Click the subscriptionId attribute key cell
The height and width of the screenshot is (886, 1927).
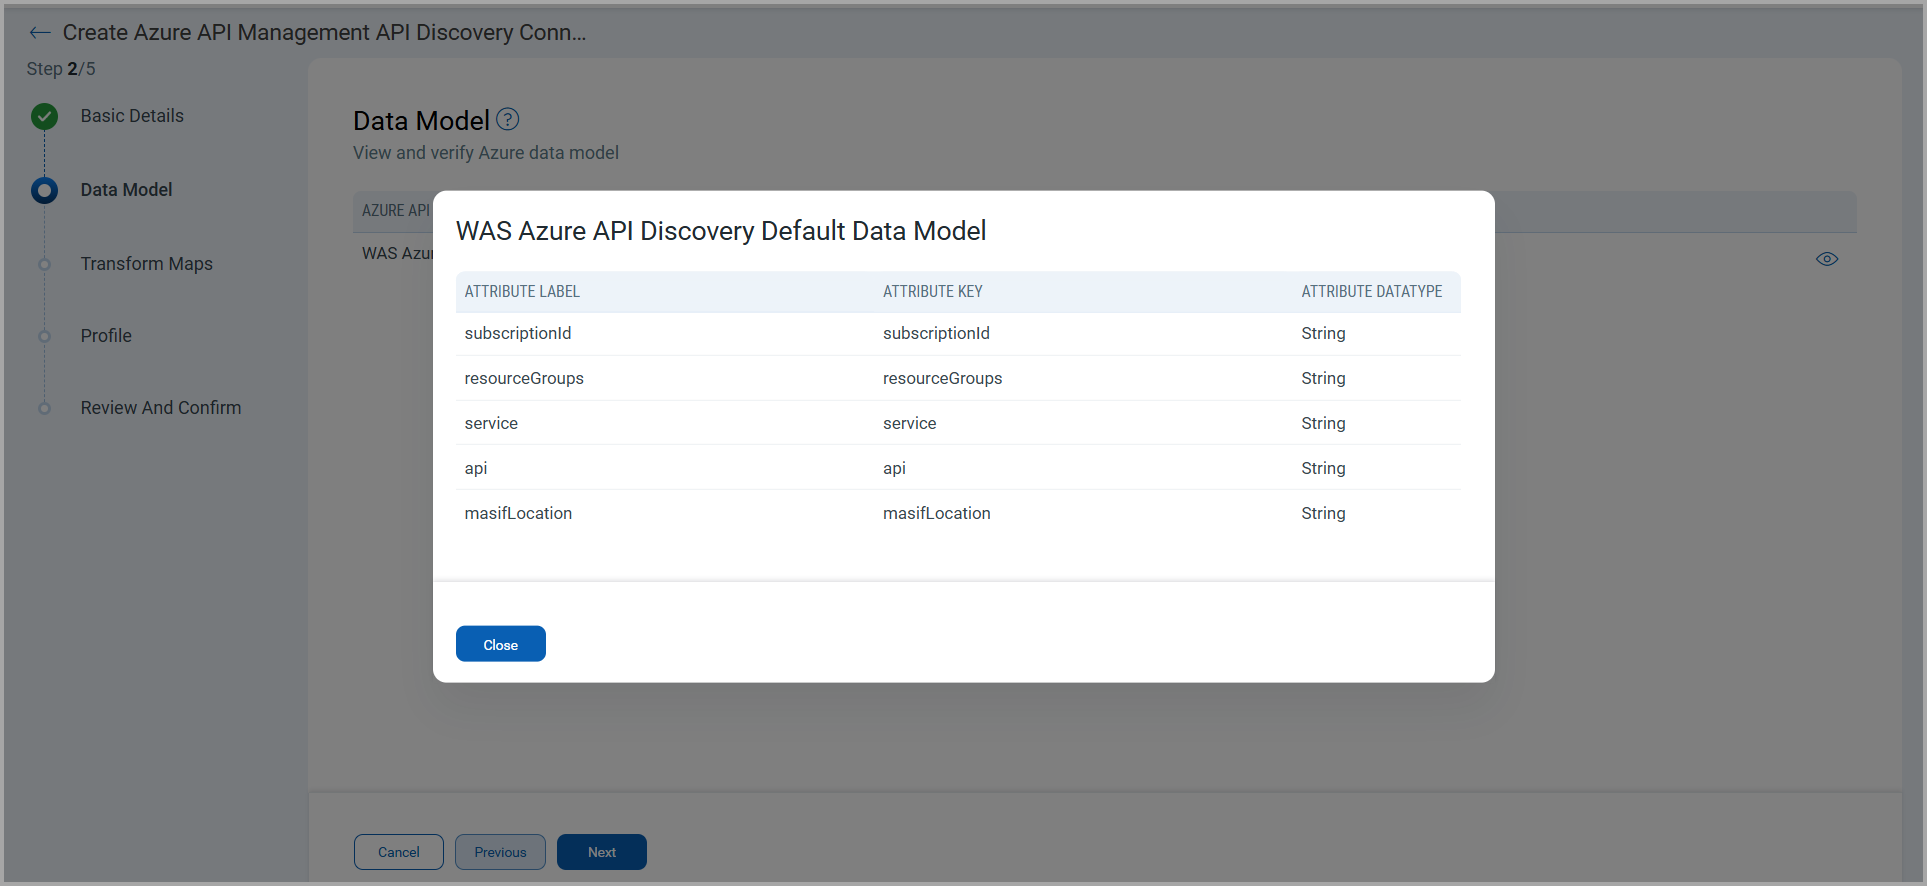point(936,334)
